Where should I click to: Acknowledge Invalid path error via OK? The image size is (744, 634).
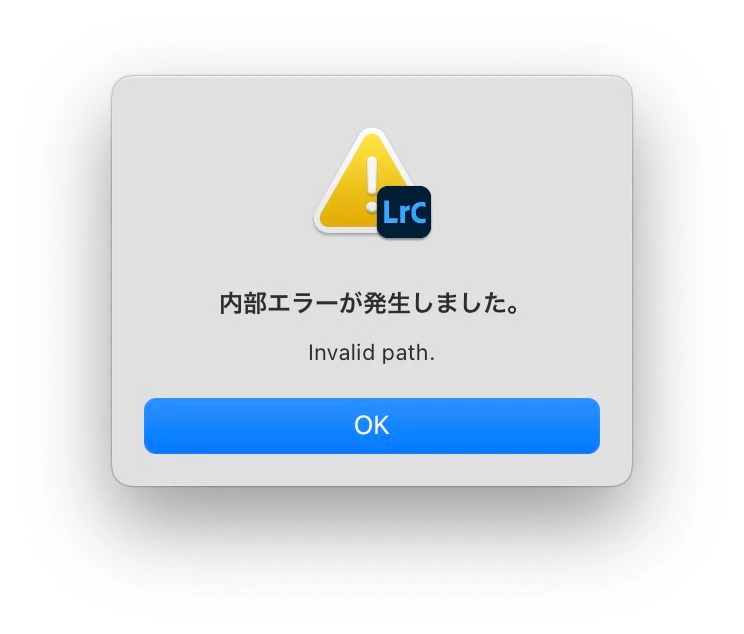pos(372,426)
